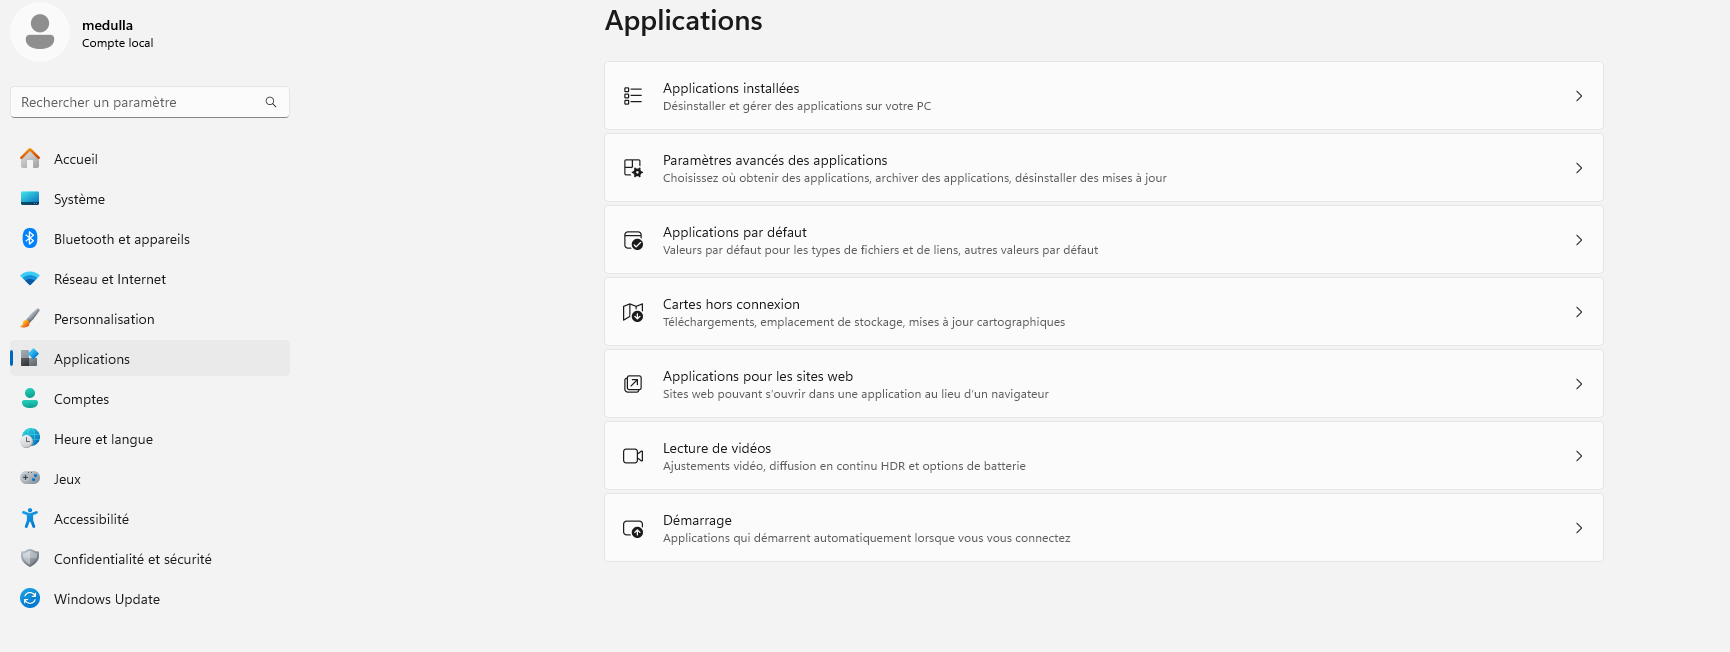Image resolution: width=1730 pixels, height=652 pixels.
Task: Click the Lecture de vidéos camera icon
Action: click(x=633, y=455)
